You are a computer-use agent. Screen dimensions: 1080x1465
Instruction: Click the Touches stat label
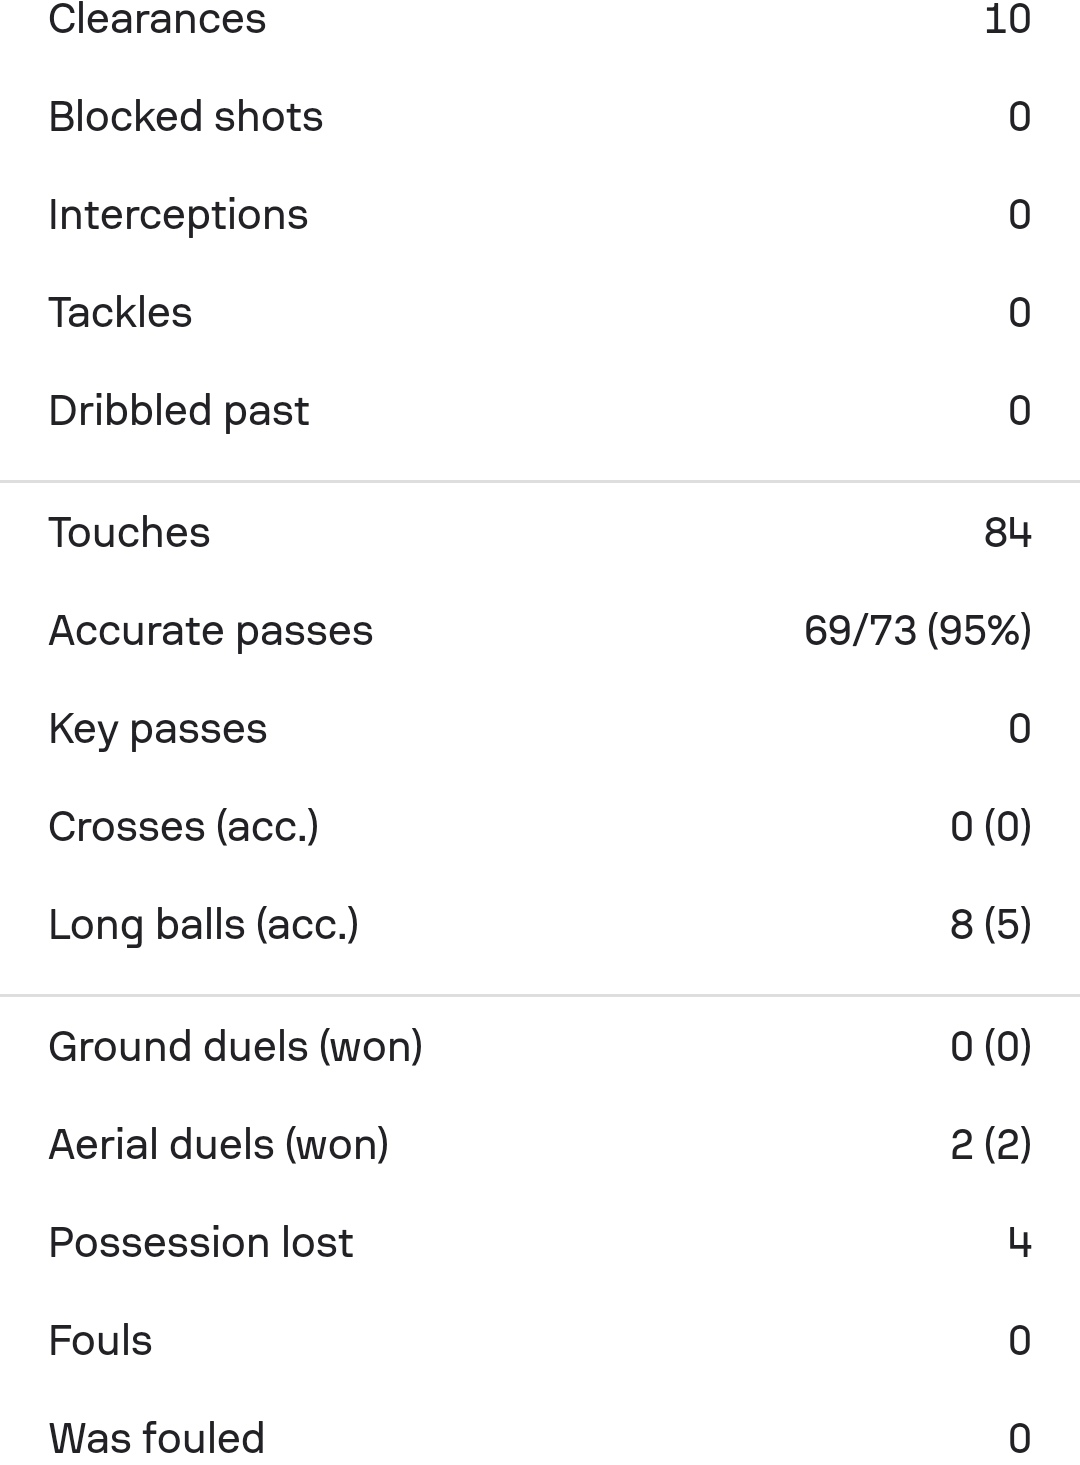click(129, 533)
